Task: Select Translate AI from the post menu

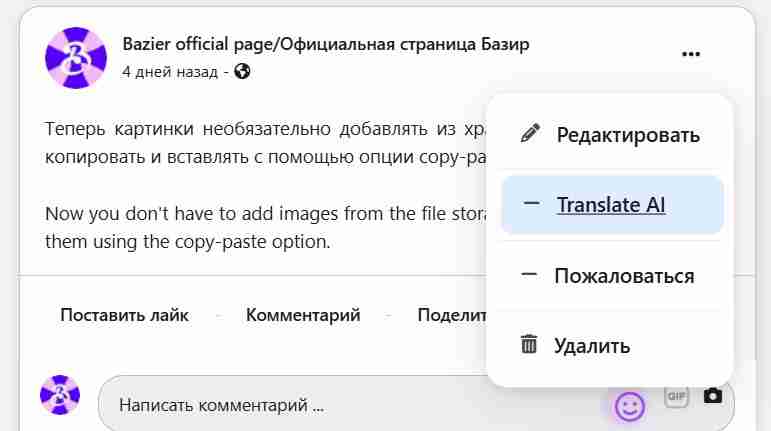Action: point(610,205)
